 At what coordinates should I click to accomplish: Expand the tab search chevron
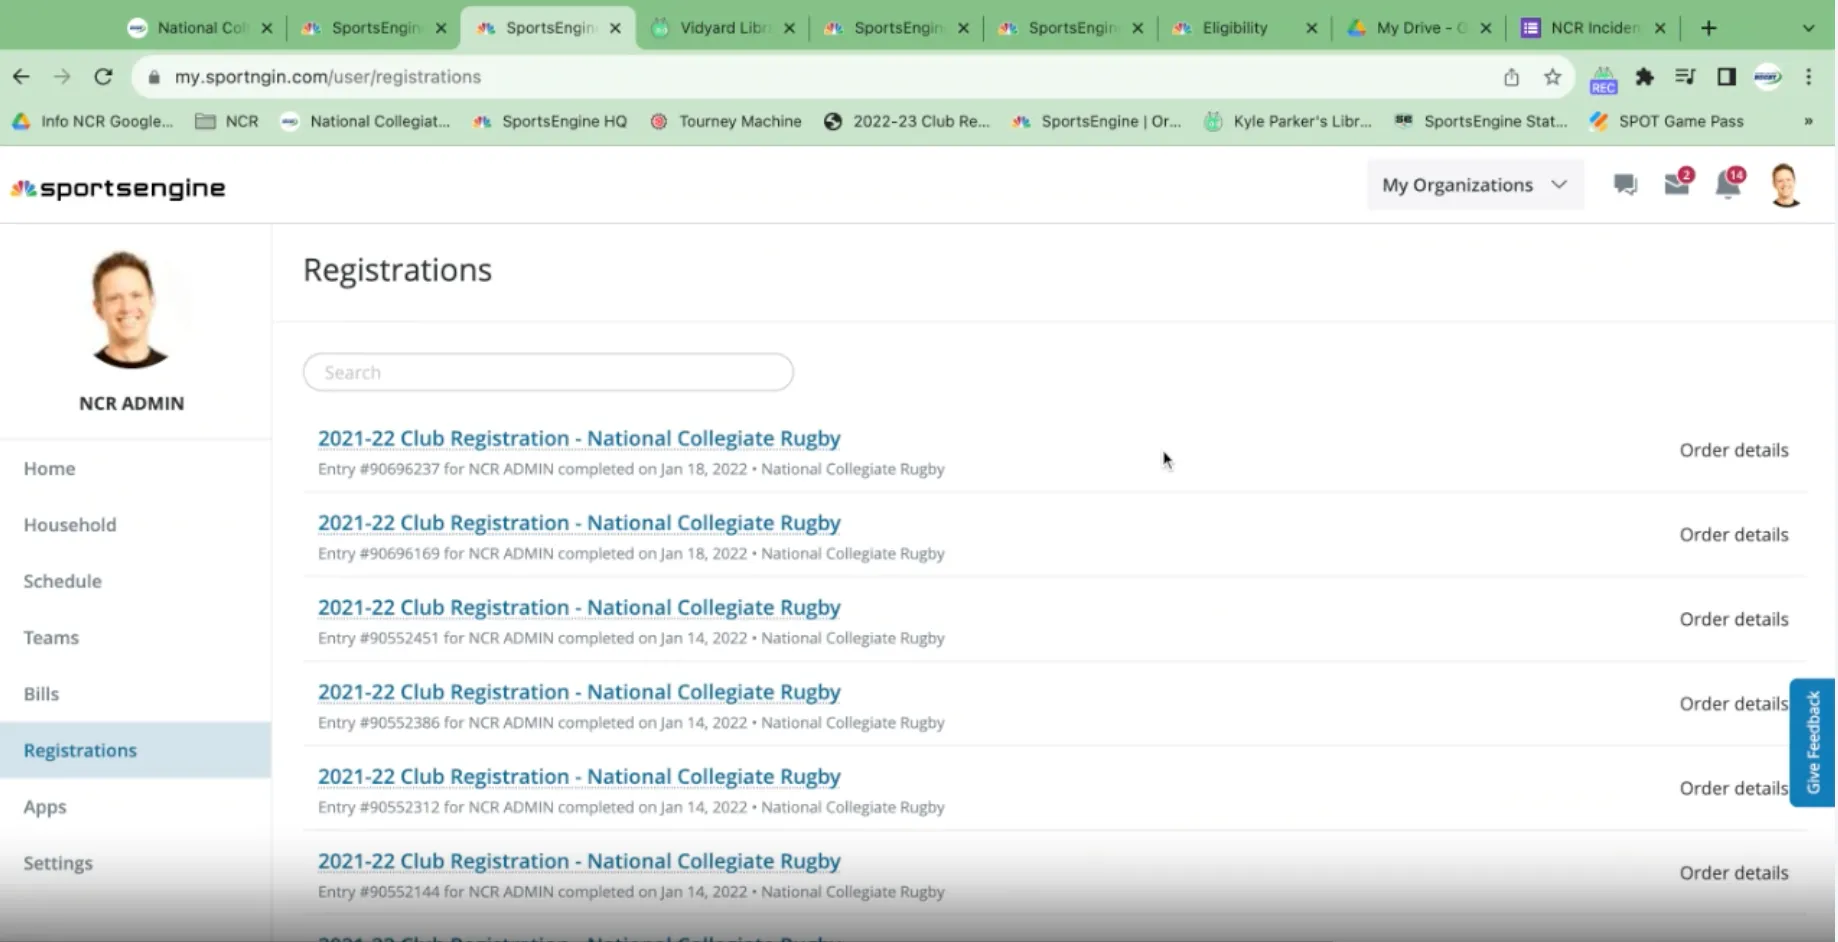1808,28
